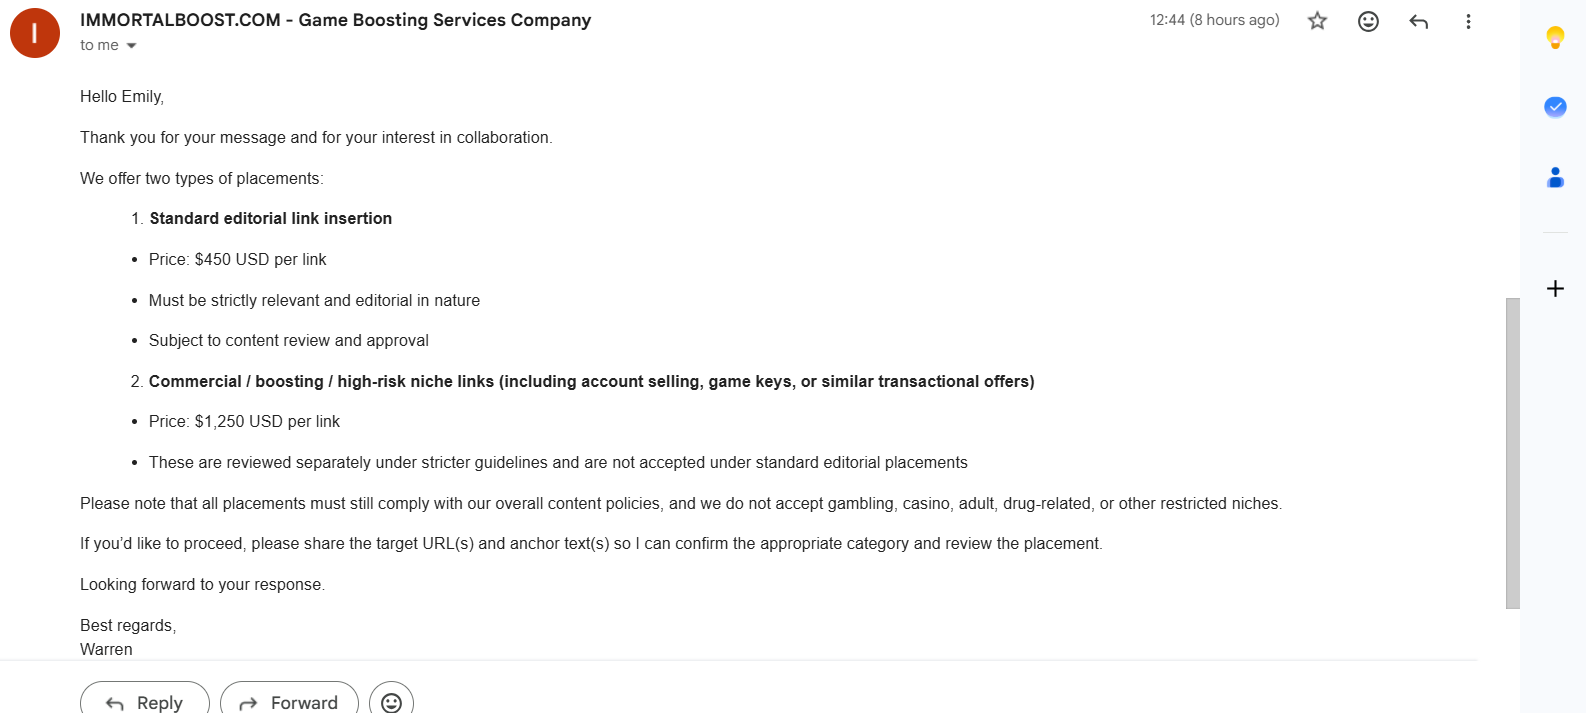Image resolution: width=1586 pixels, height=713 pixels.
Task: Click sender name IMMORTALBOOST.COM
Action: [x=180, y=20]
